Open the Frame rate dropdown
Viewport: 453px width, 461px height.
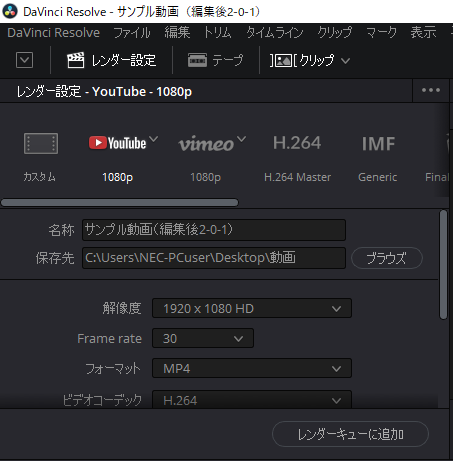pyautogui.click(x=203, y=338)
